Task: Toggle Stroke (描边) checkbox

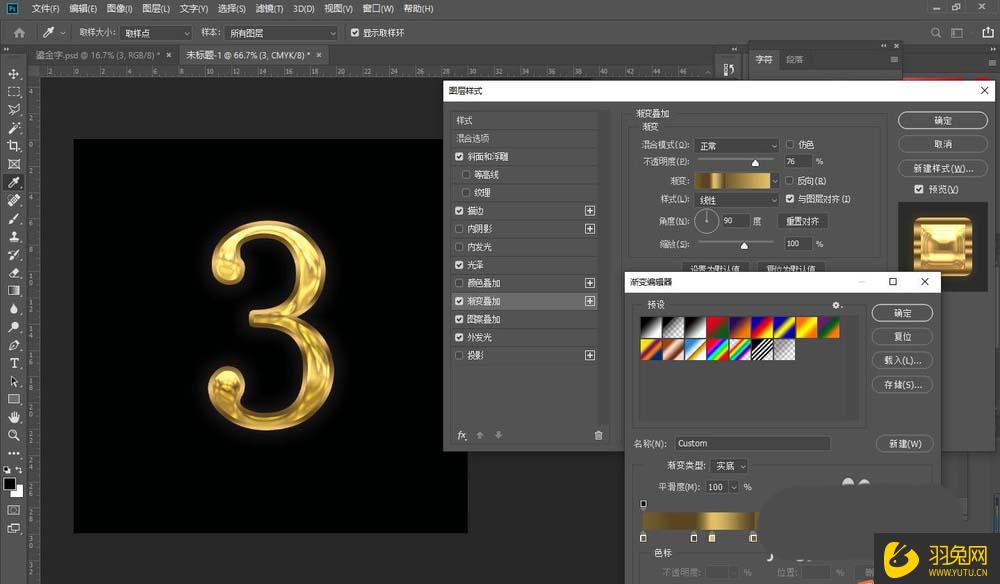Action: pyautogui.click(x=459, y=210)
